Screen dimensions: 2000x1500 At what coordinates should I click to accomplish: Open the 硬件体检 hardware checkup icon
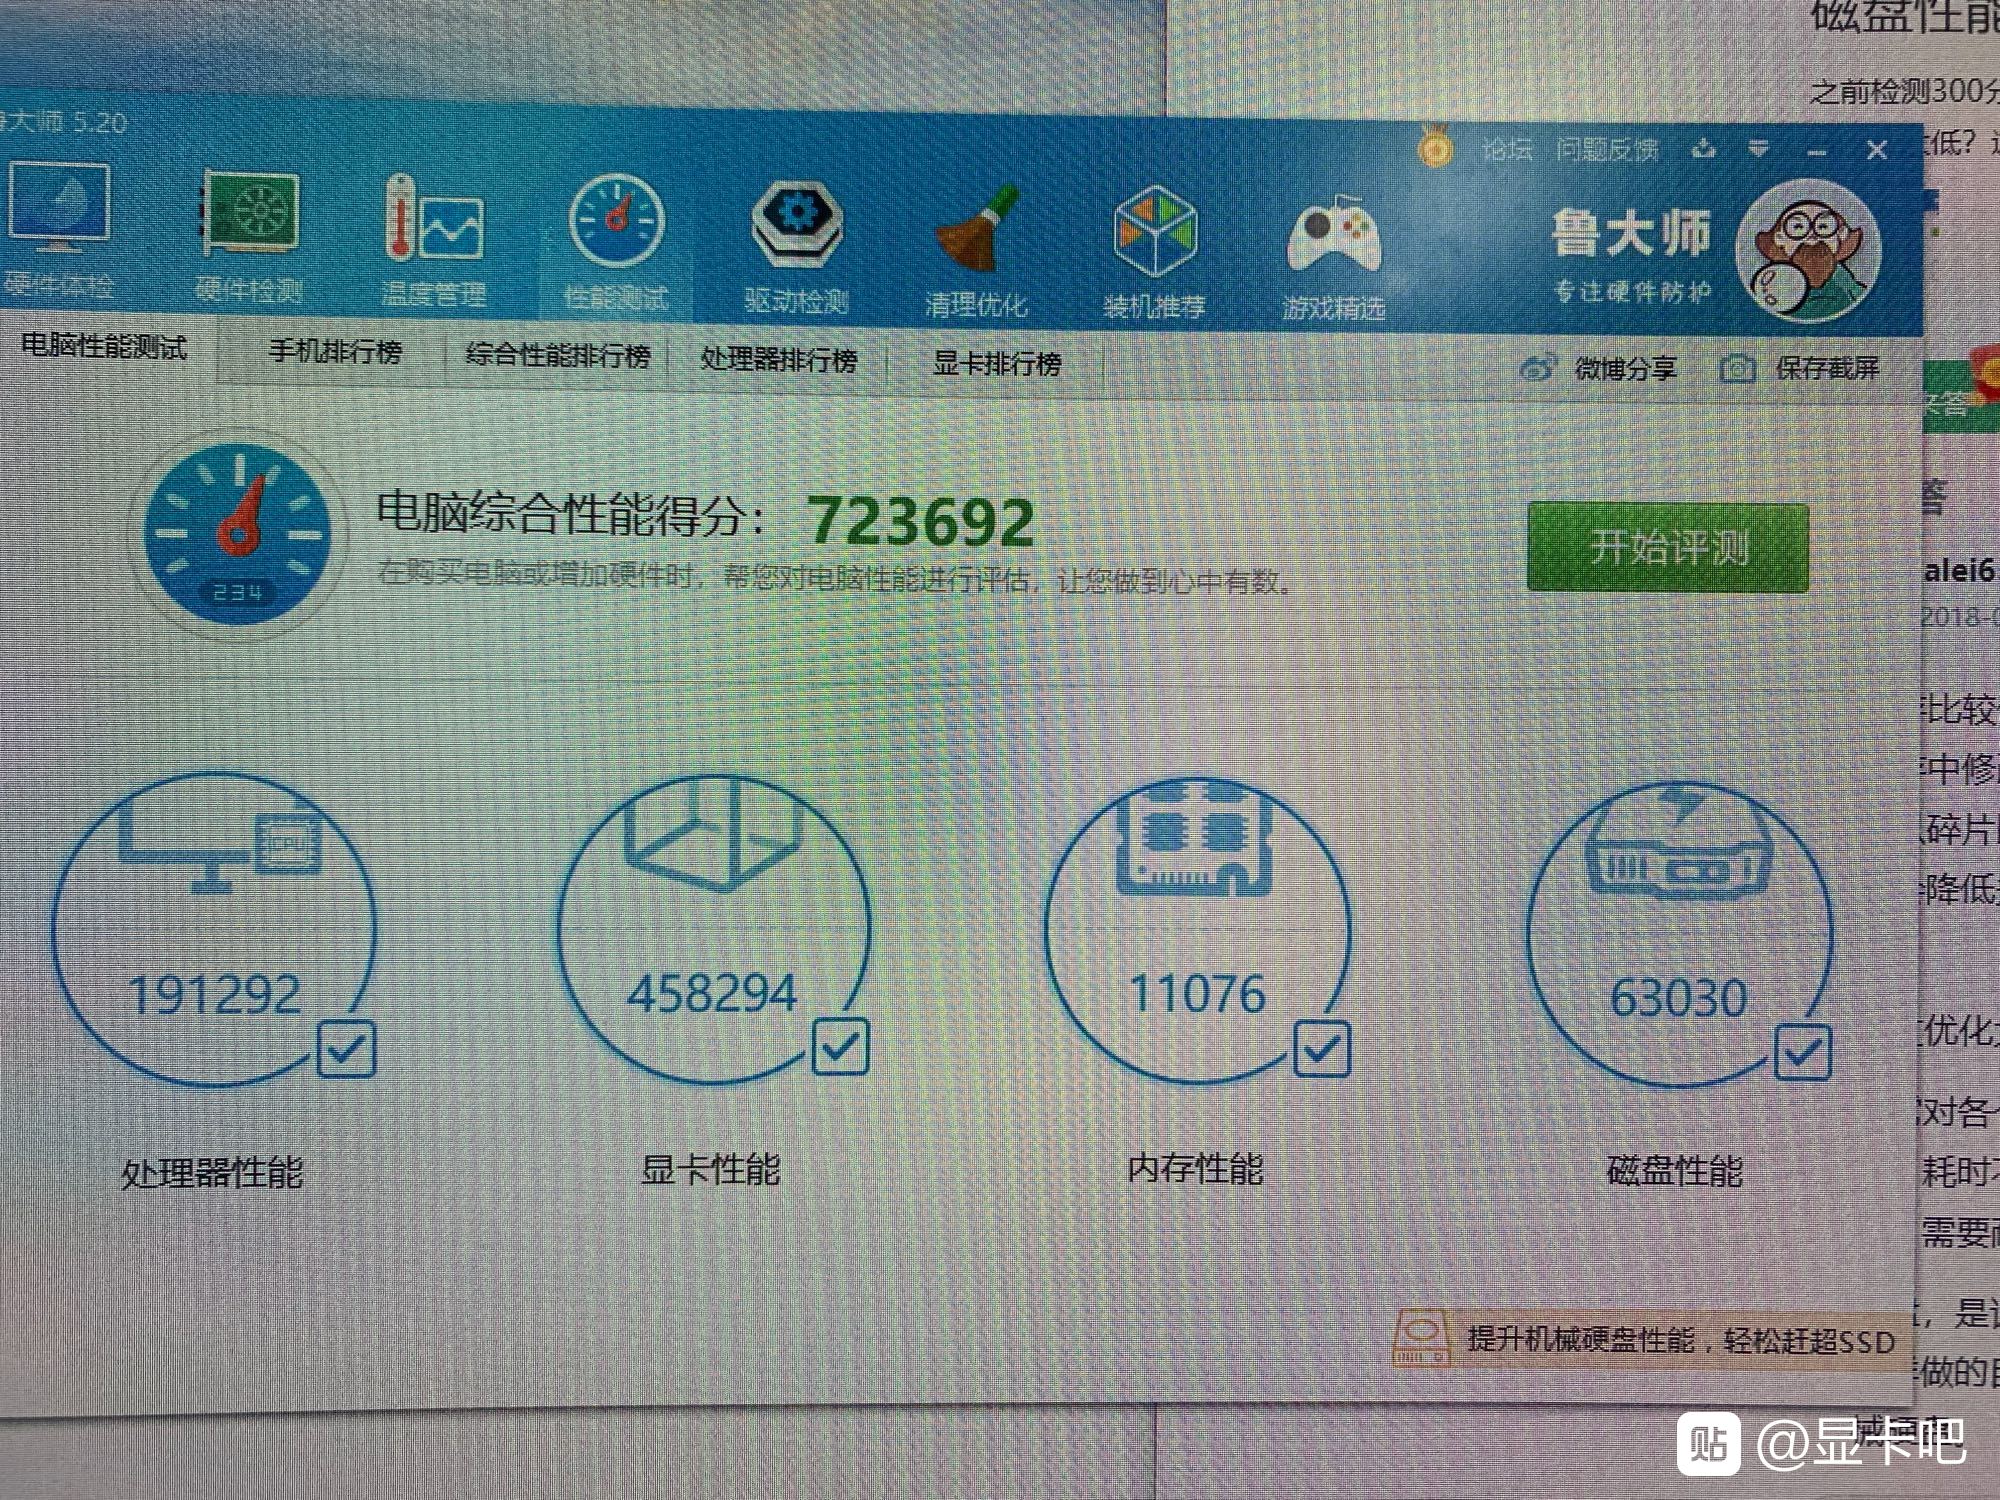pos(58,208)
